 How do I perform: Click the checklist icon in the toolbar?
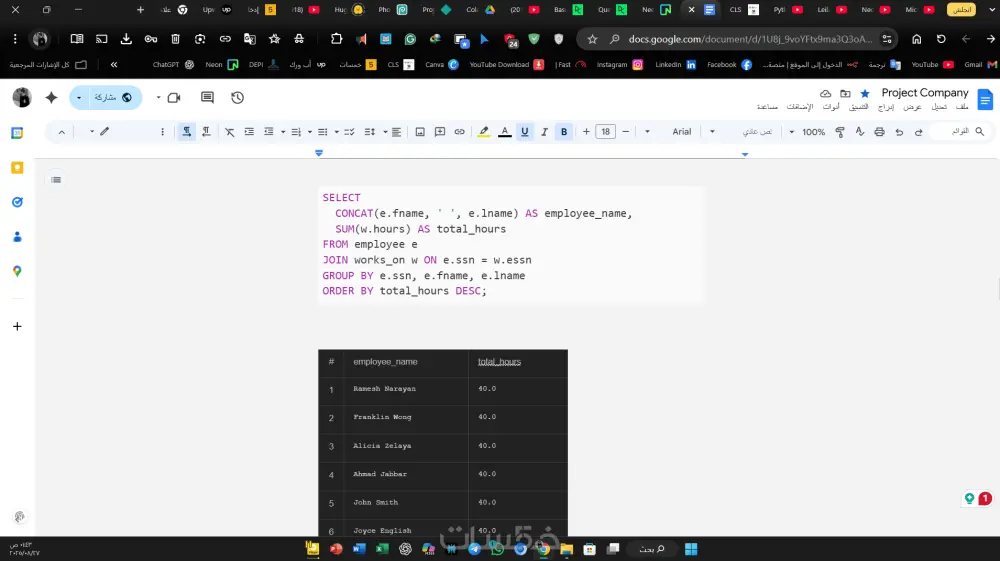349,132
